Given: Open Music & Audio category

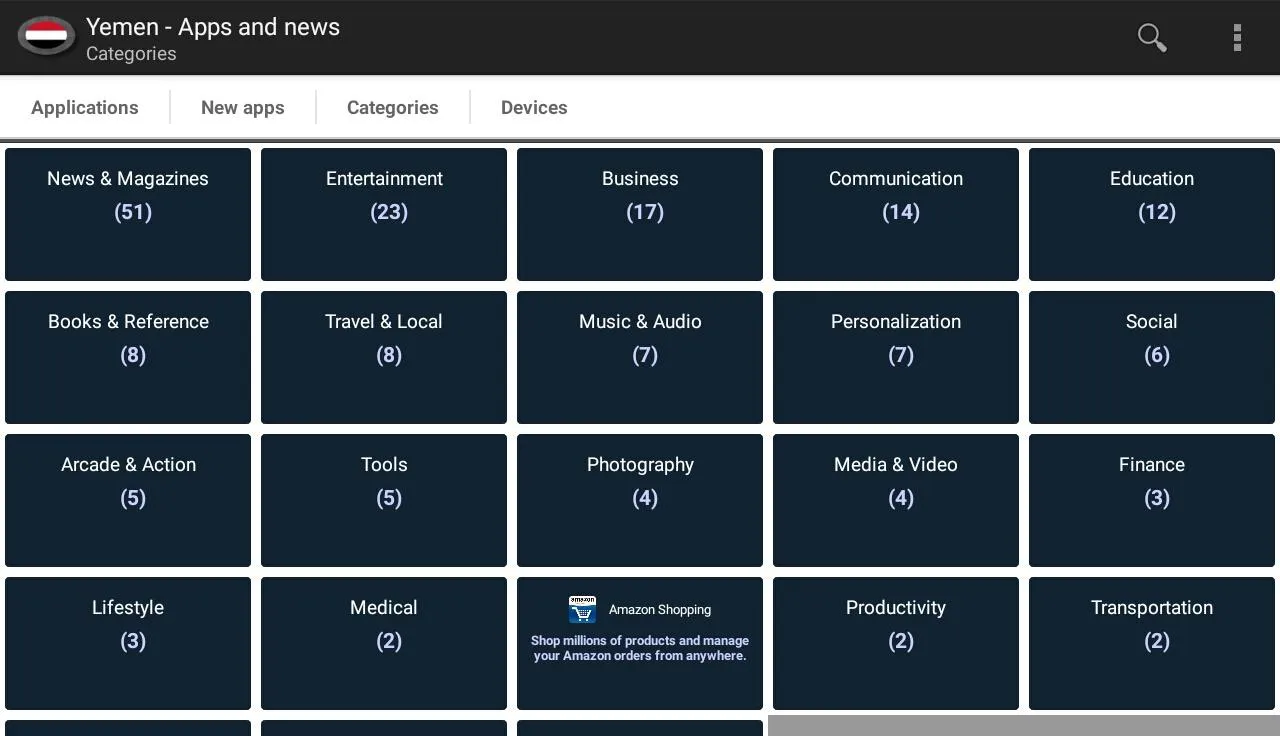Looking at the screenshot, I should click(640, 357).
